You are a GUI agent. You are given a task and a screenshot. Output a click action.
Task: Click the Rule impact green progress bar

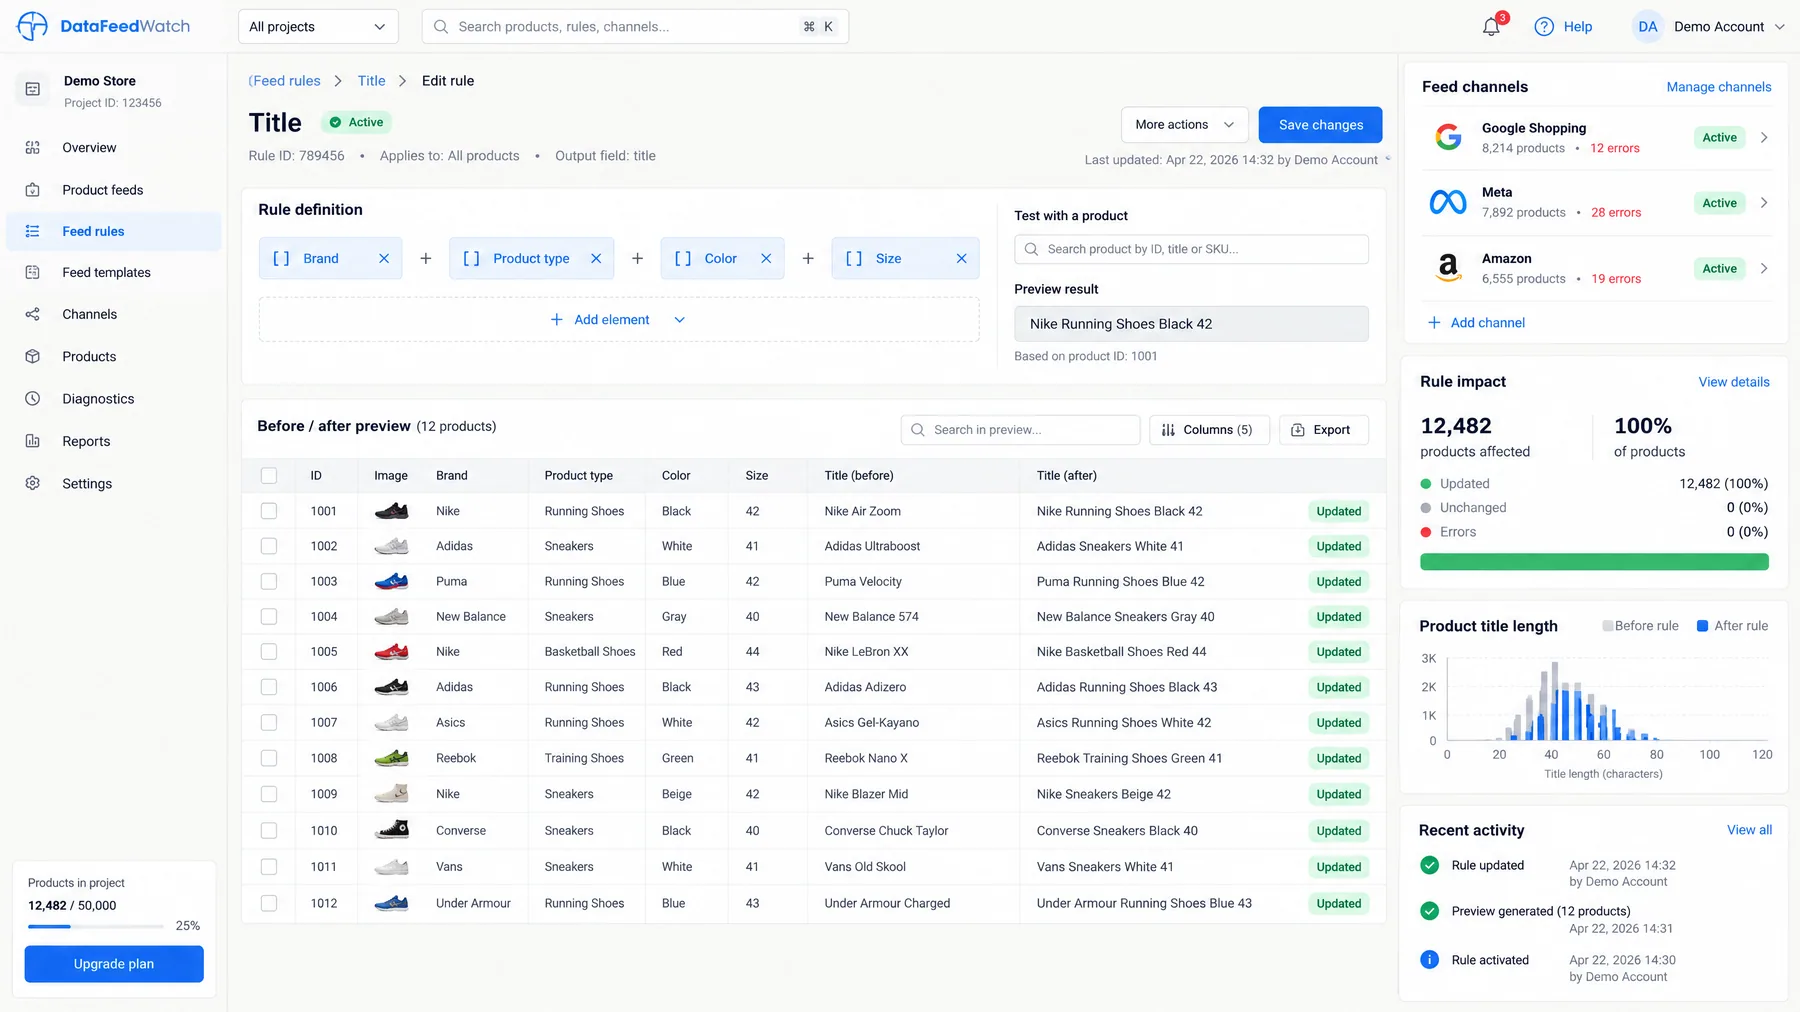pos(1594,562)
